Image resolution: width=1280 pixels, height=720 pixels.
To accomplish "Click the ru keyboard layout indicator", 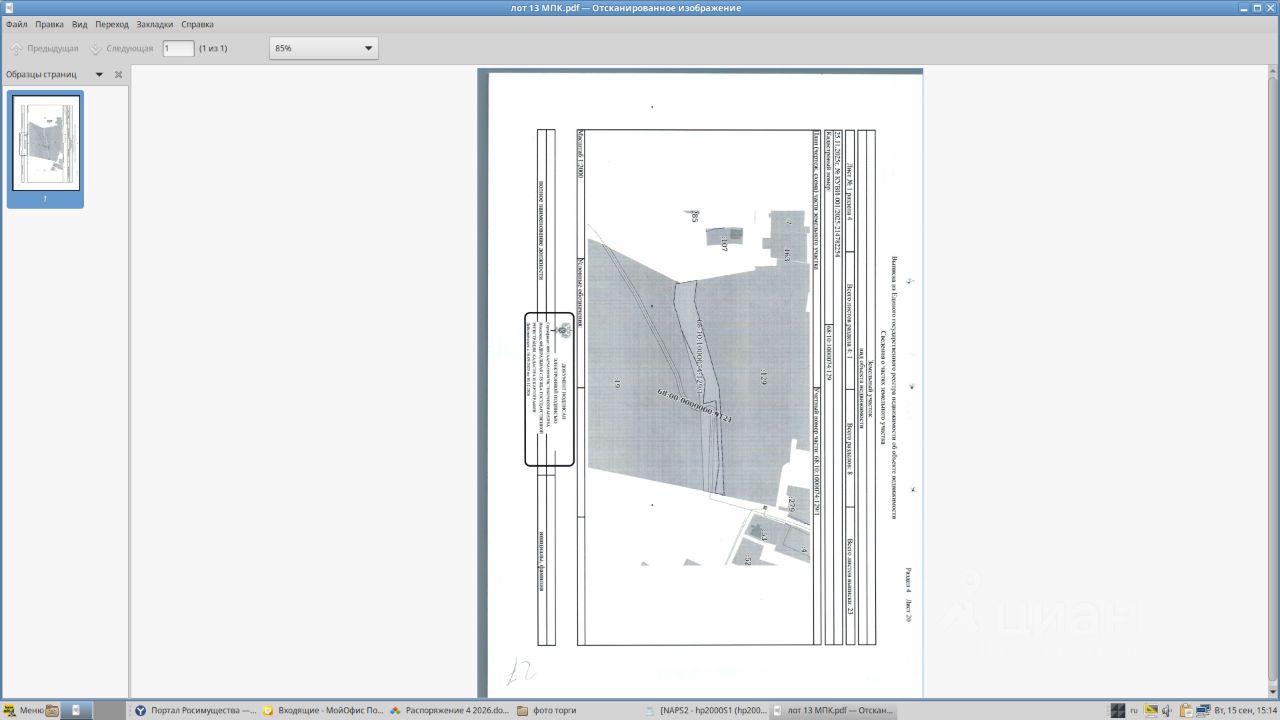I will tap(1134, 711).
